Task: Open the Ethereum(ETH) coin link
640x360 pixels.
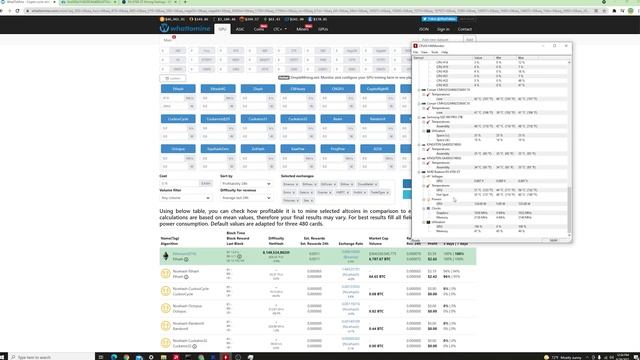Action: tap(184, 253)
